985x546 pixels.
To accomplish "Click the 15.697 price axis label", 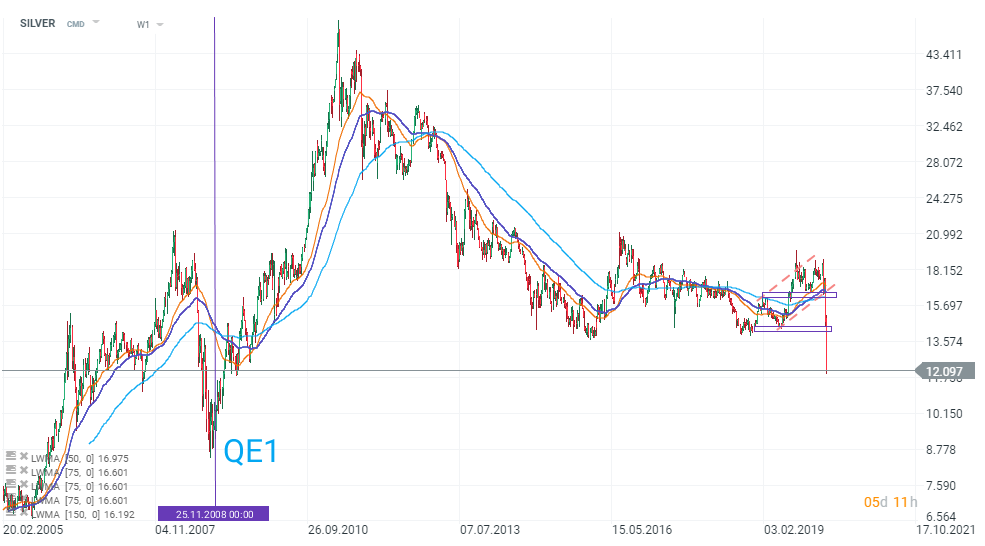I will click(944, 305).
